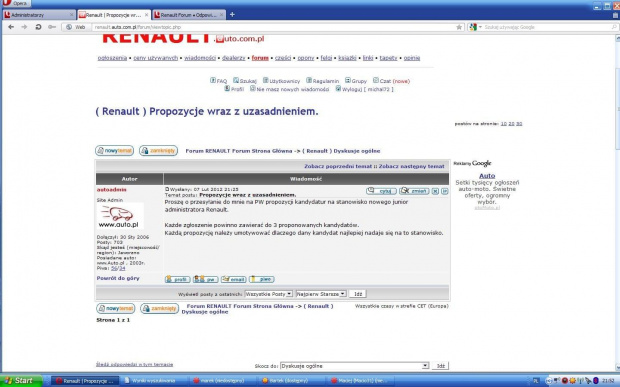Open the opinie link
The width and height of the screenshot is (620, 387).
click(412, 58)
